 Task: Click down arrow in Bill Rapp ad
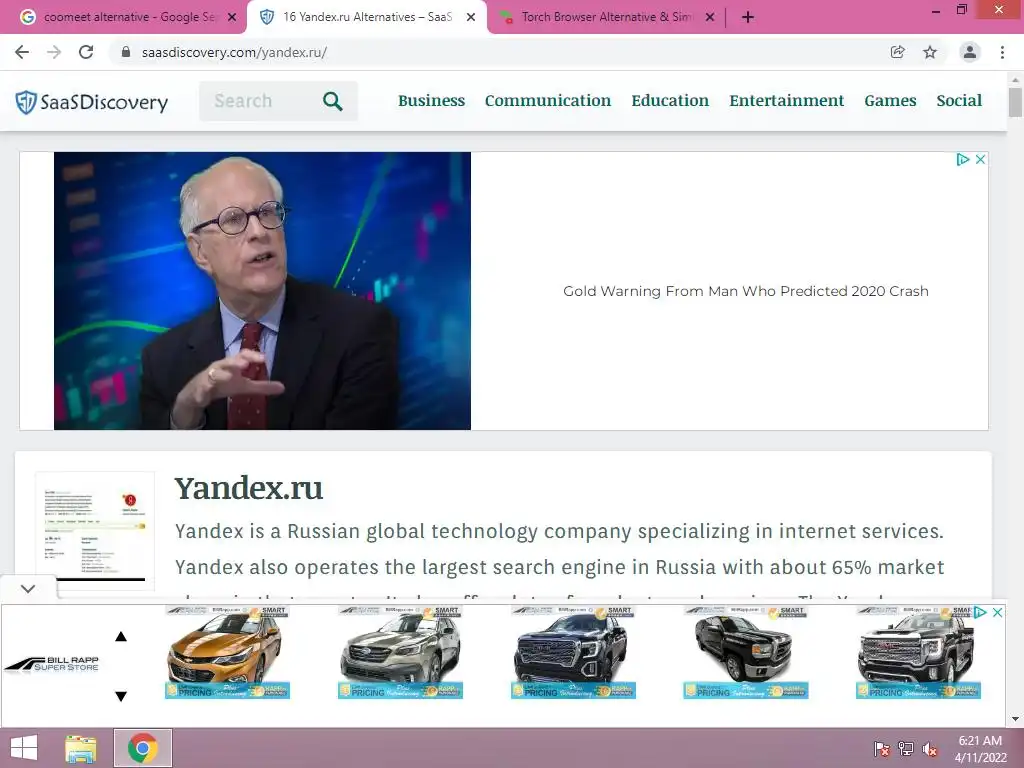pos(121,696)
